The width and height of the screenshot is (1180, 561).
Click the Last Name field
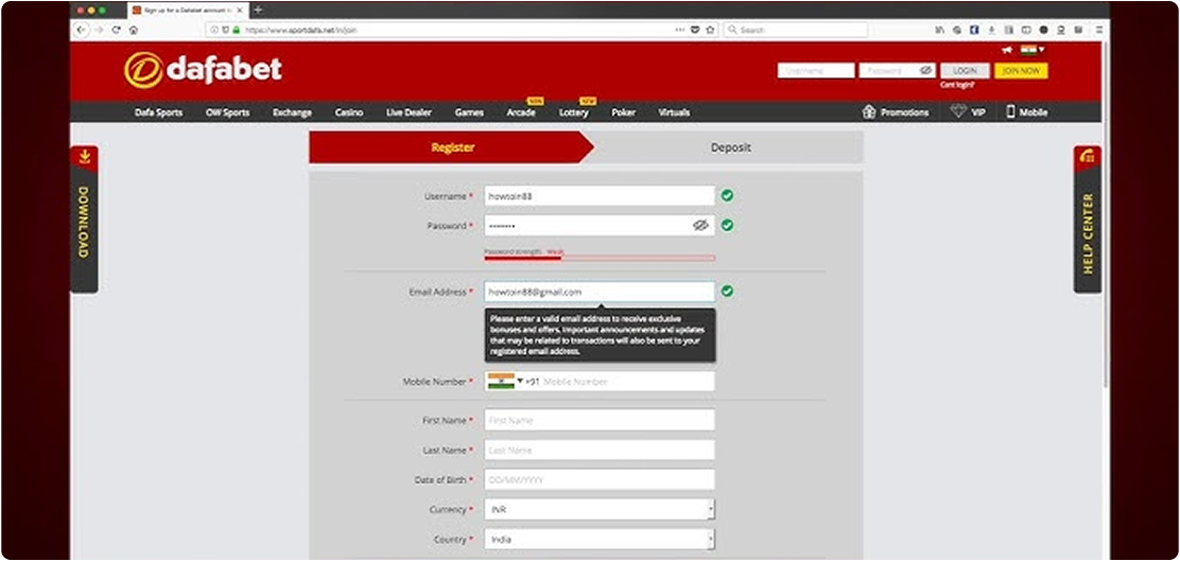pyautogui.click(x=600, y=450)
